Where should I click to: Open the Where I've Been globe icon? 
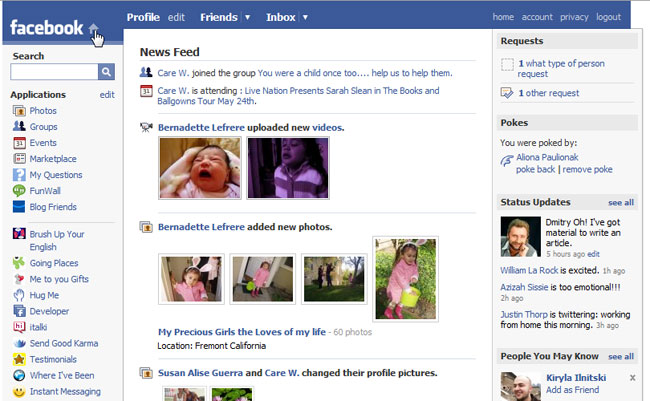(x=19, y=375)
